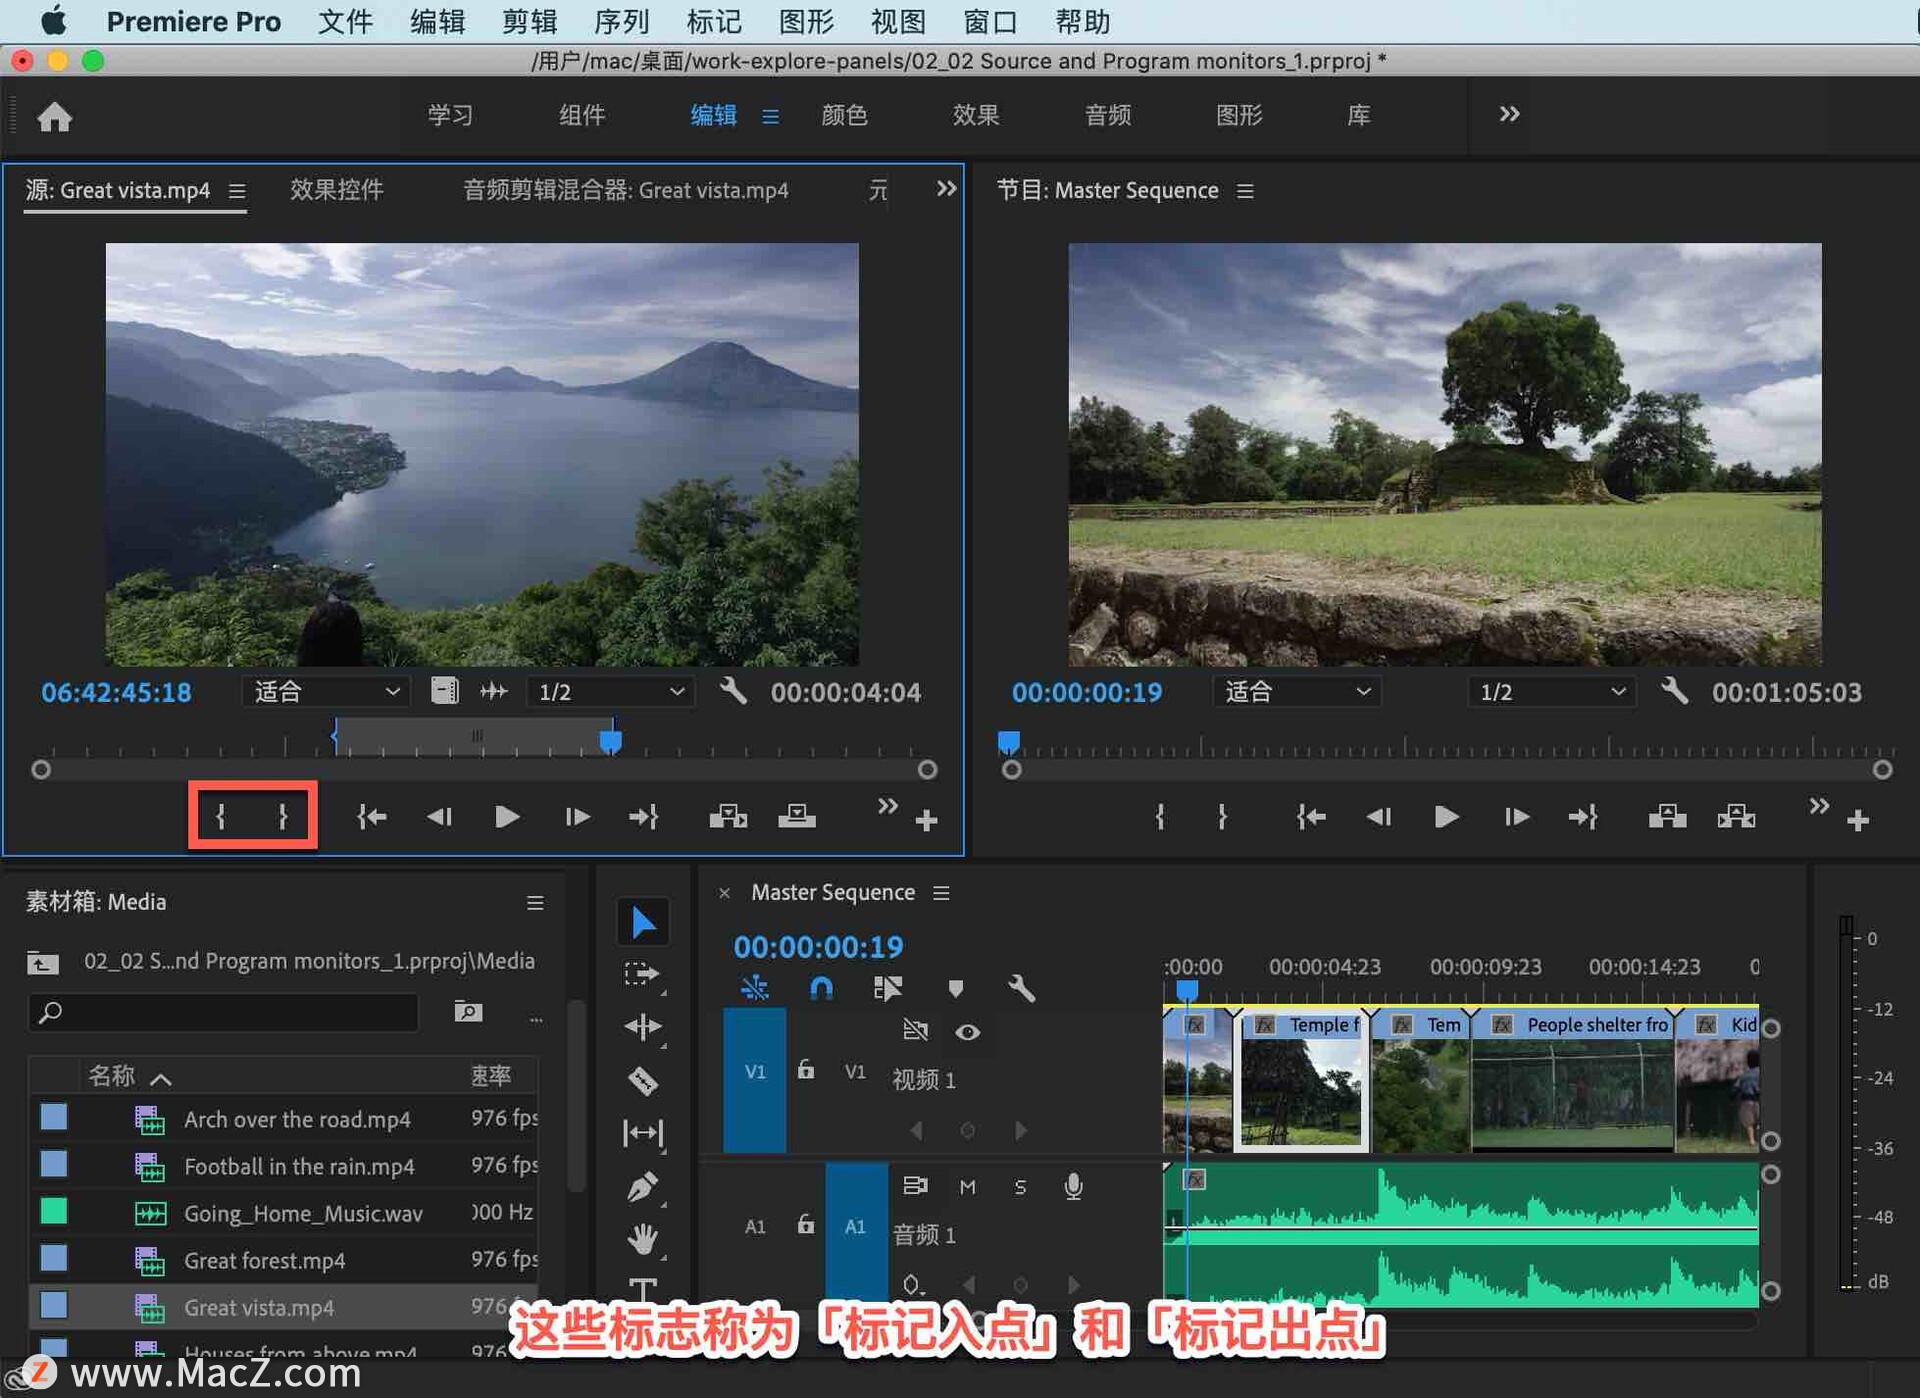1920x1398 pixels.
Task: Select the Razor tool in toolbar
Action: tap(642, 1080)
